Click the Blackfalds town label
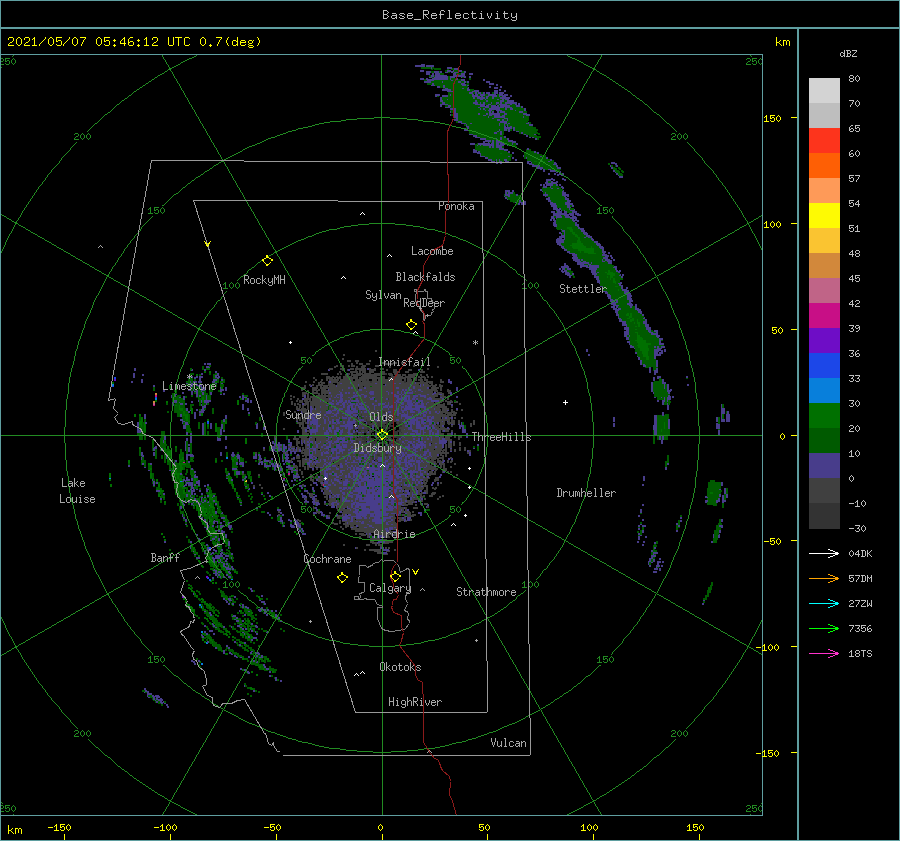 pos(425,277)
